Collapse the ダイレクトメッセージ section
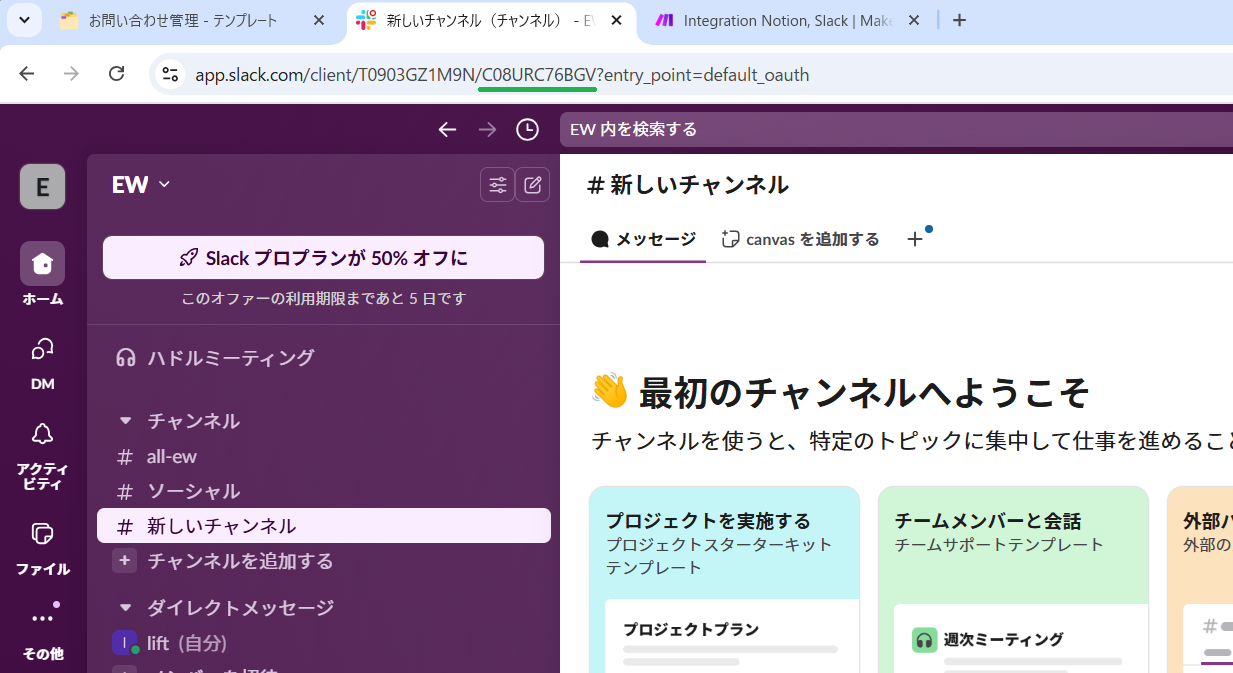The width and height of the screenshot is (1233, 673). [x=126, y=608]
